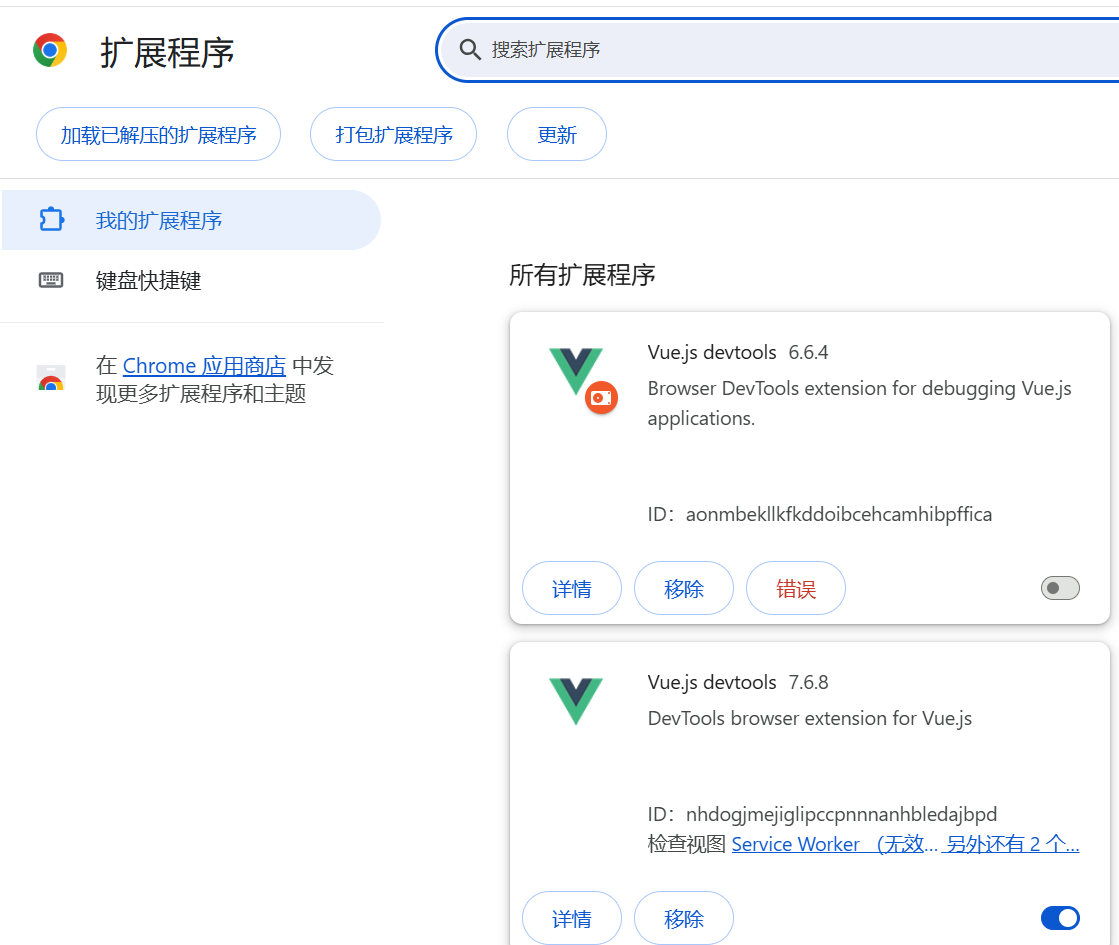Image resolution: width=1119 pixels, height=945 pixels.
Task: Click the 扩展程序 page title
Action: (x=167, y=53)
